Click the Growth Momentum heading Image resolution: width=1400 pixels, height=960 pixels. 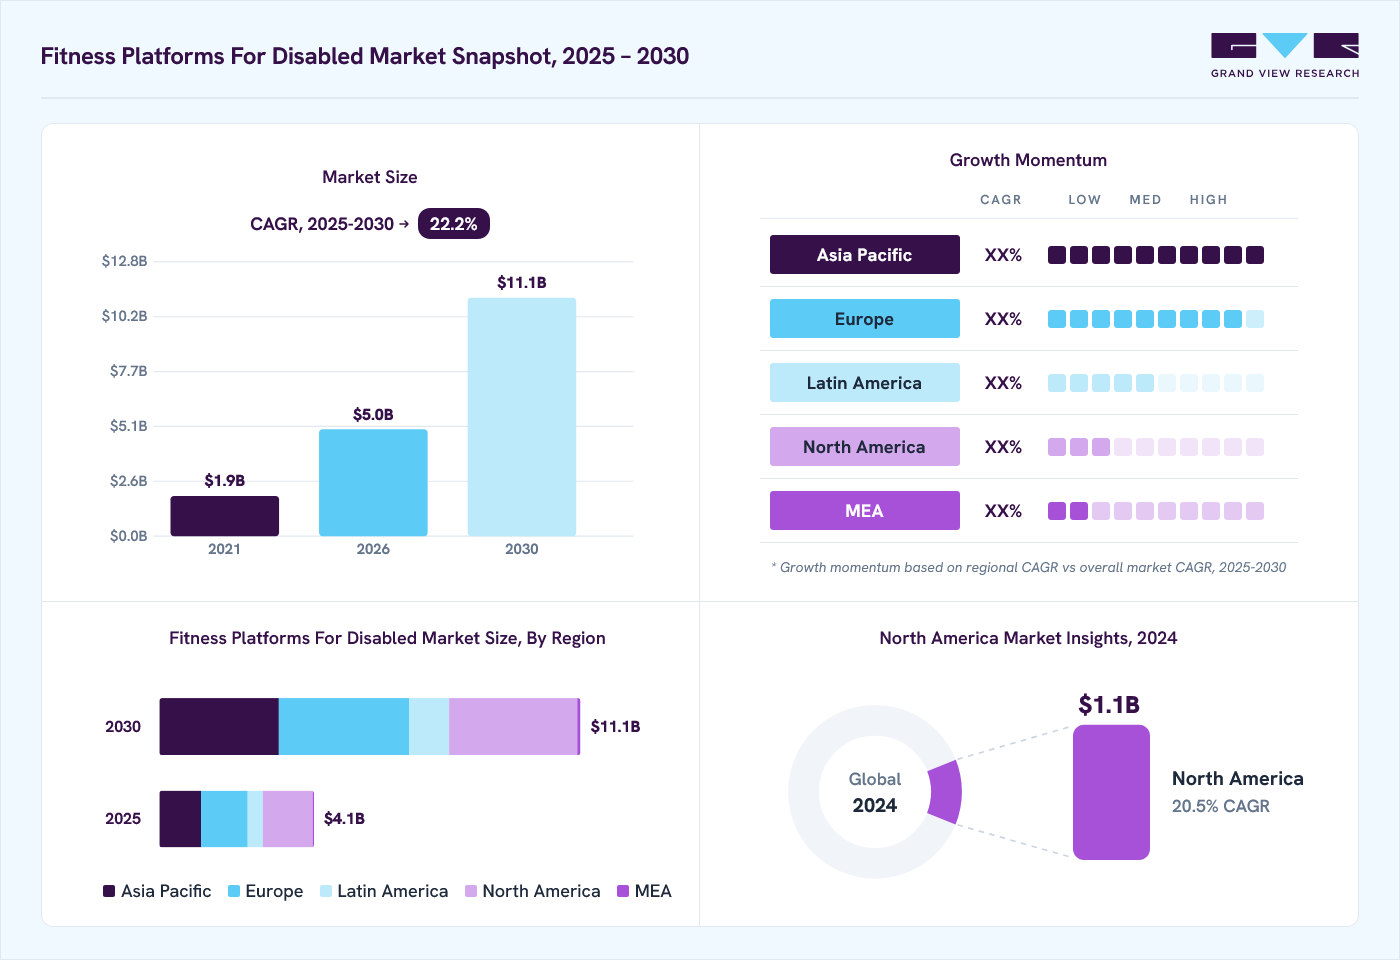pyautogui.click(x=1028, y=160)
